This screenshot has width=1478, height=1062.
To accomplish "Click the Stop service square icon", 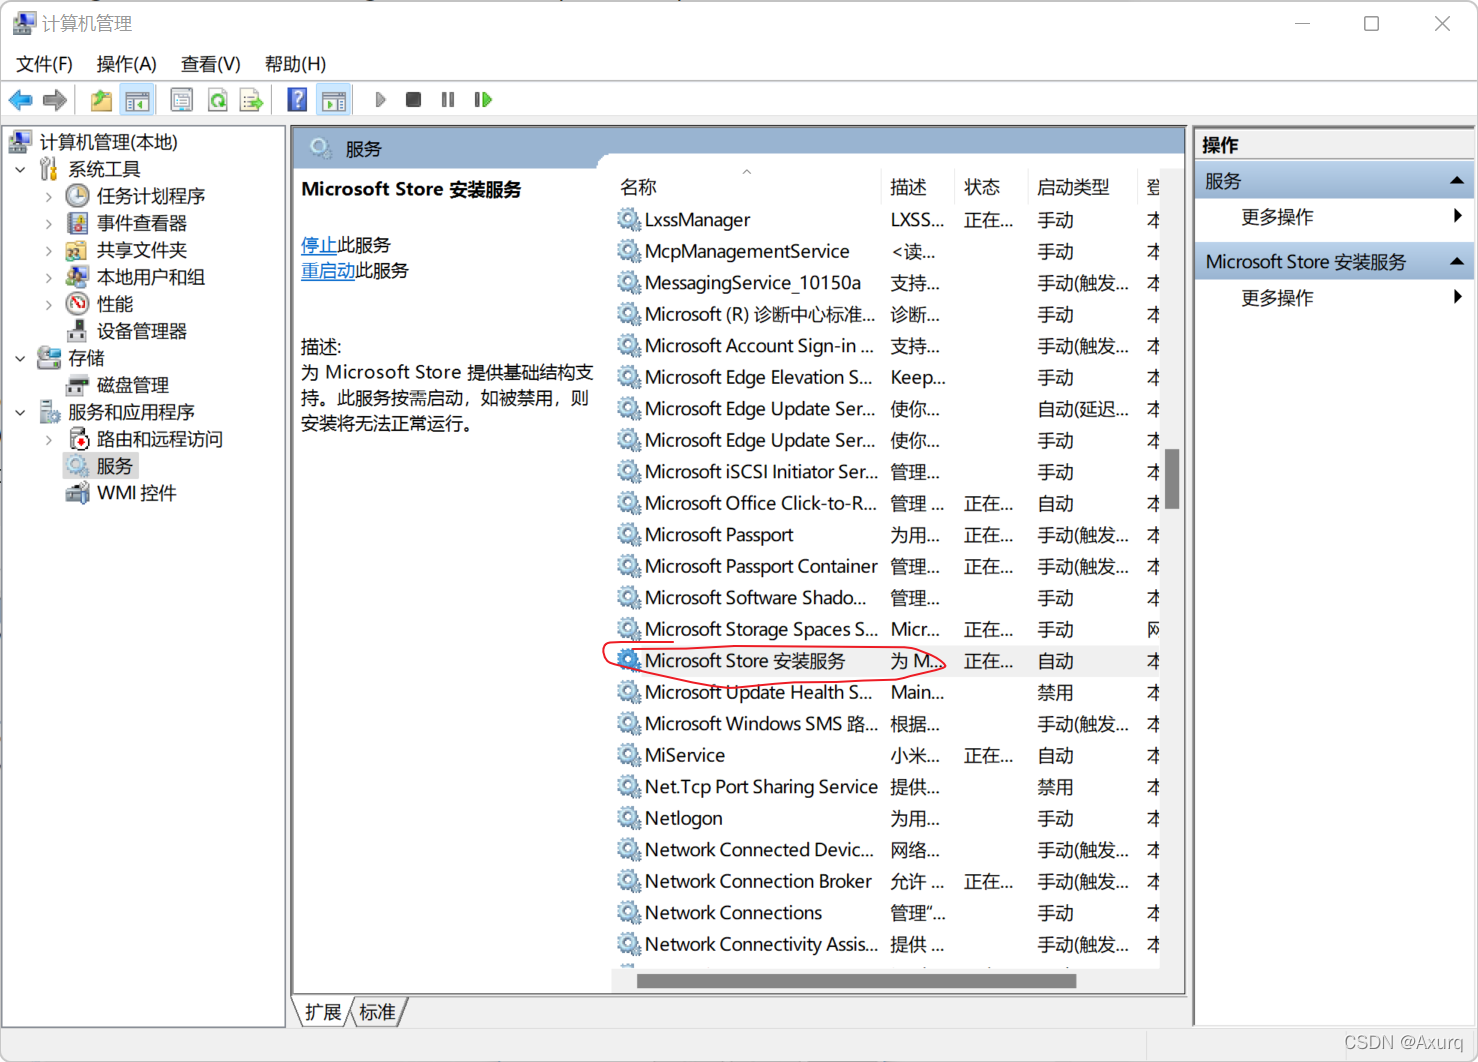I will (x=413, y=100).
